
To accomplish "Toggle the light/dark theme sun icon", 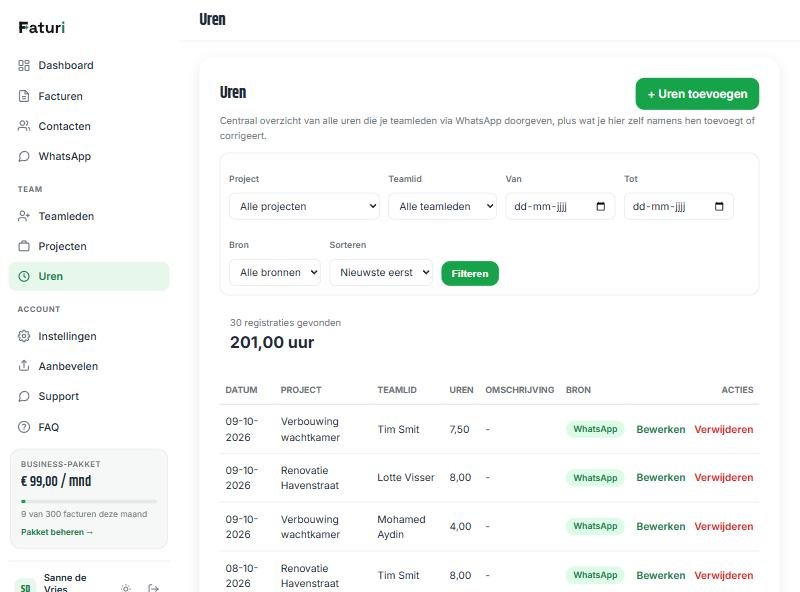I will 126,588.
